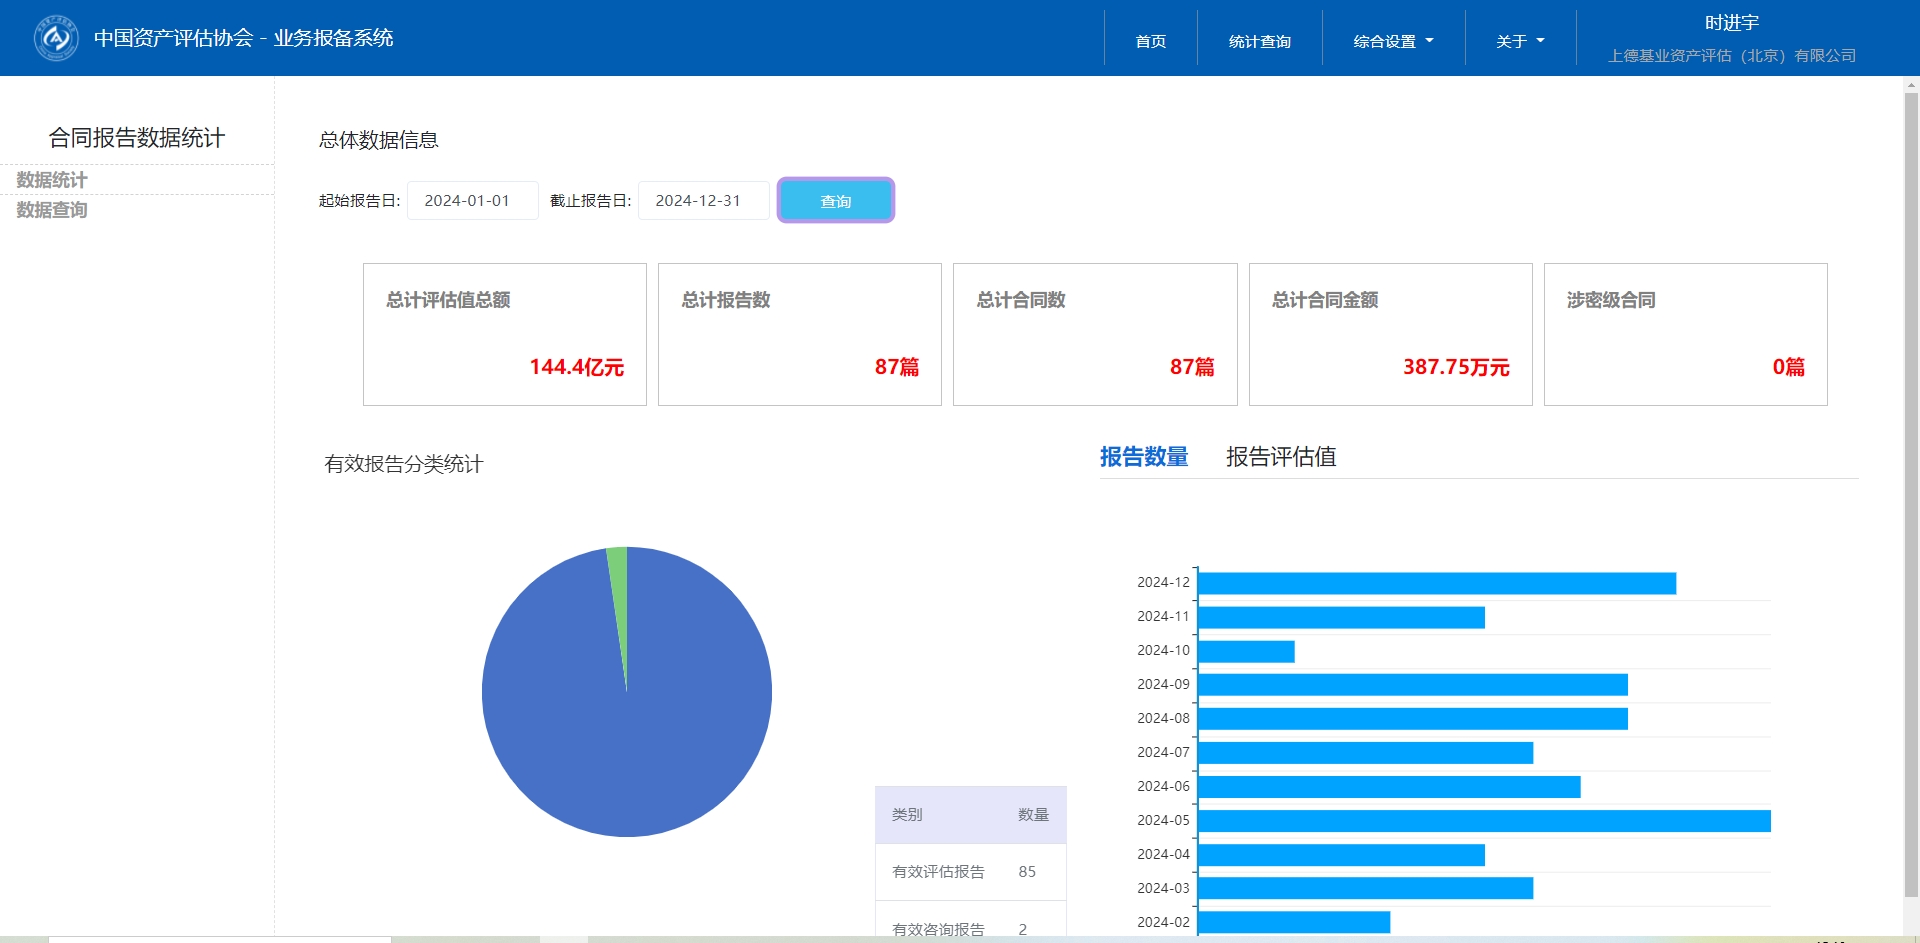
Task: Select 数据查询 in the sidebar
Action: pyautogui.click(x=52, y=210)
